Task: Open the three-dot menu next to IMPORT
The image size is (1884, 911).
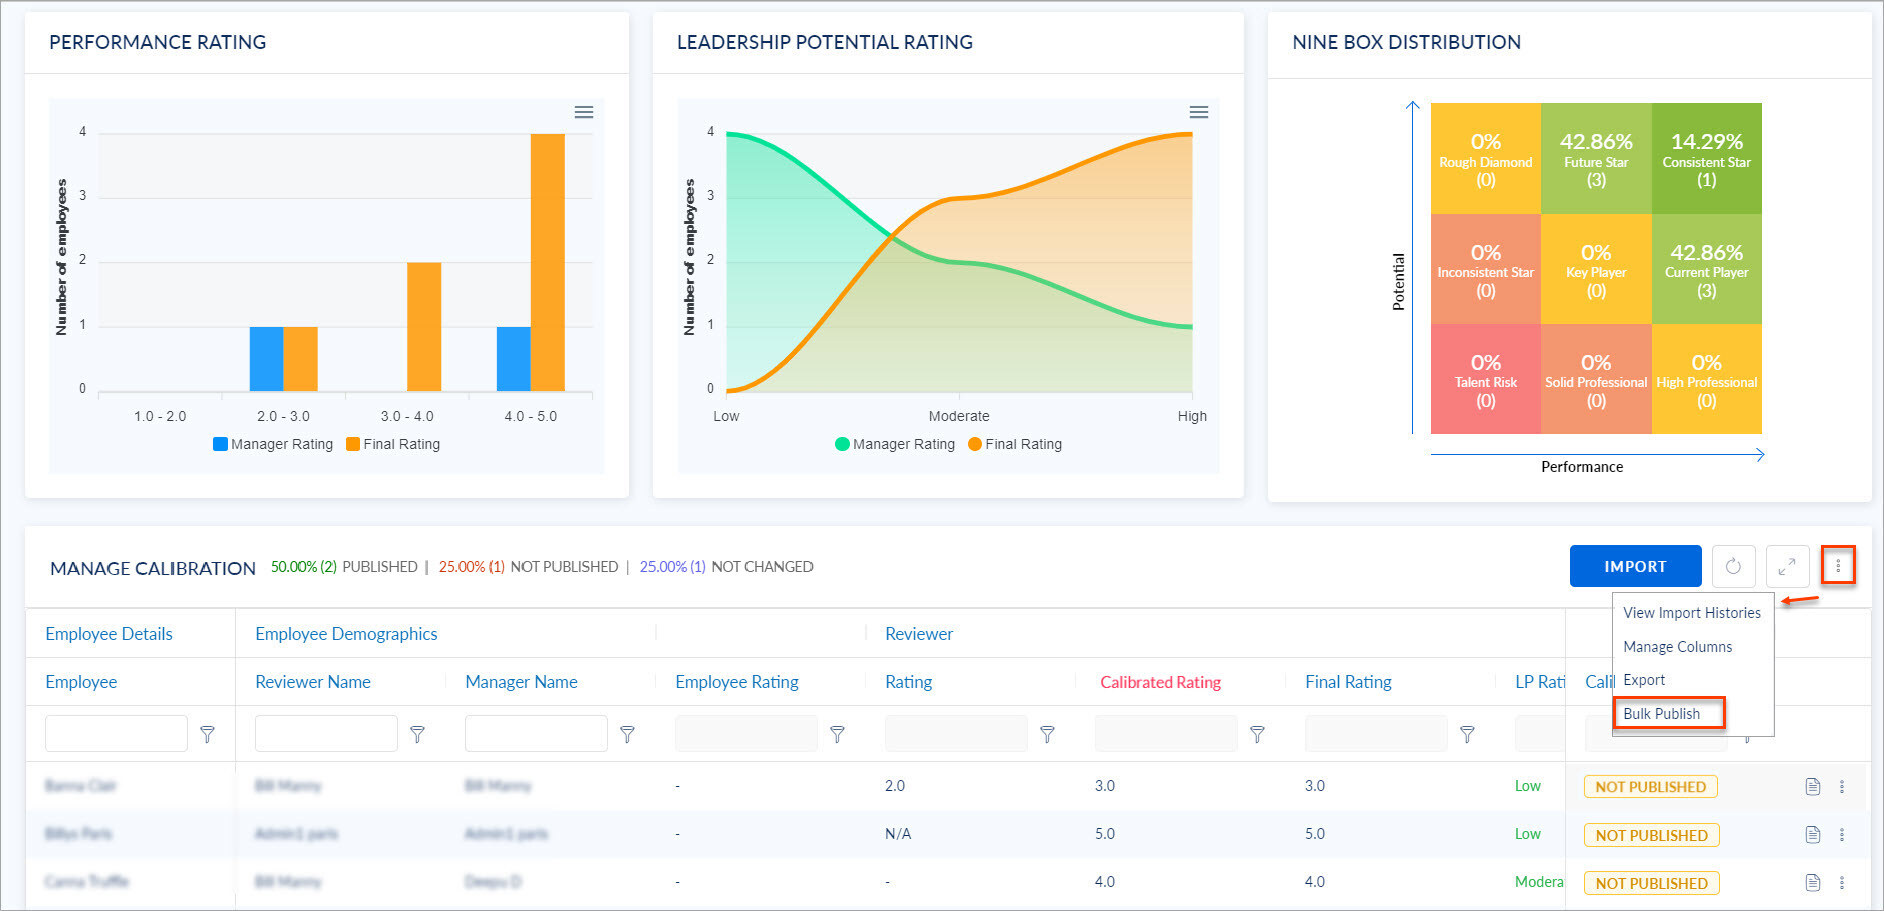Action: click(x=1839, y=566)
